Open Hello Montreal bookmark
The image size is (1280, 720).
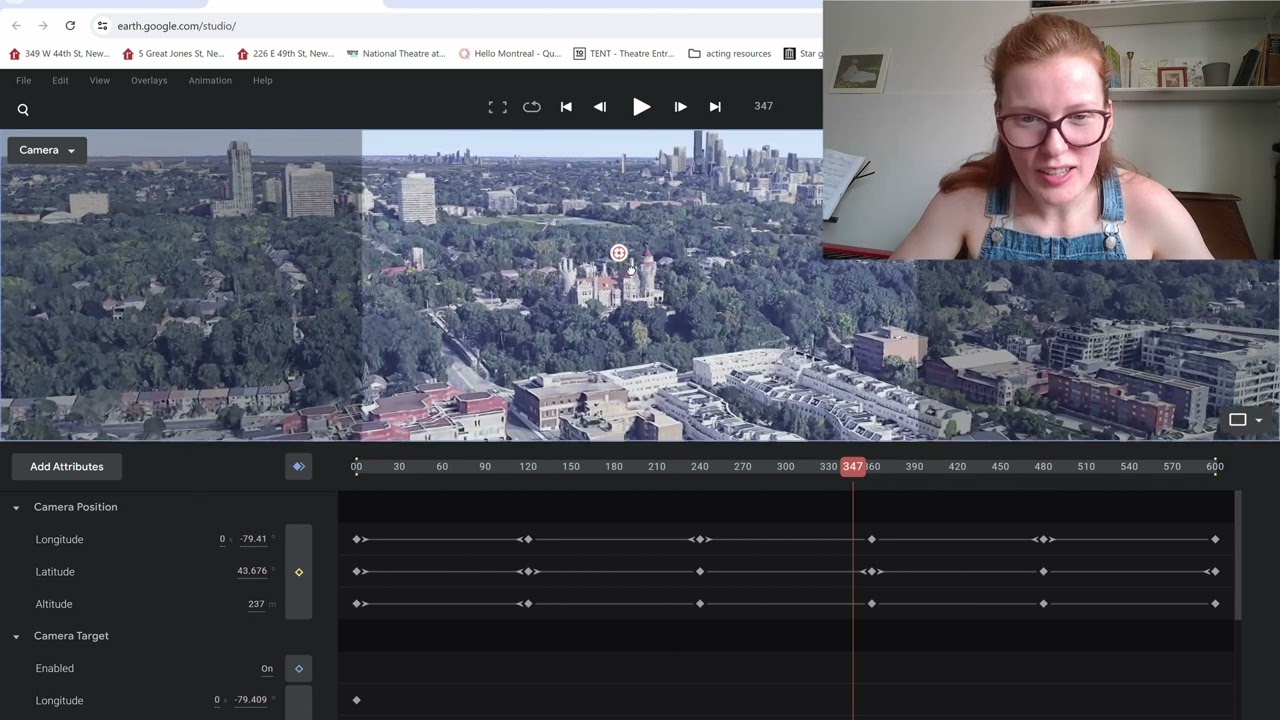[510, 53]
